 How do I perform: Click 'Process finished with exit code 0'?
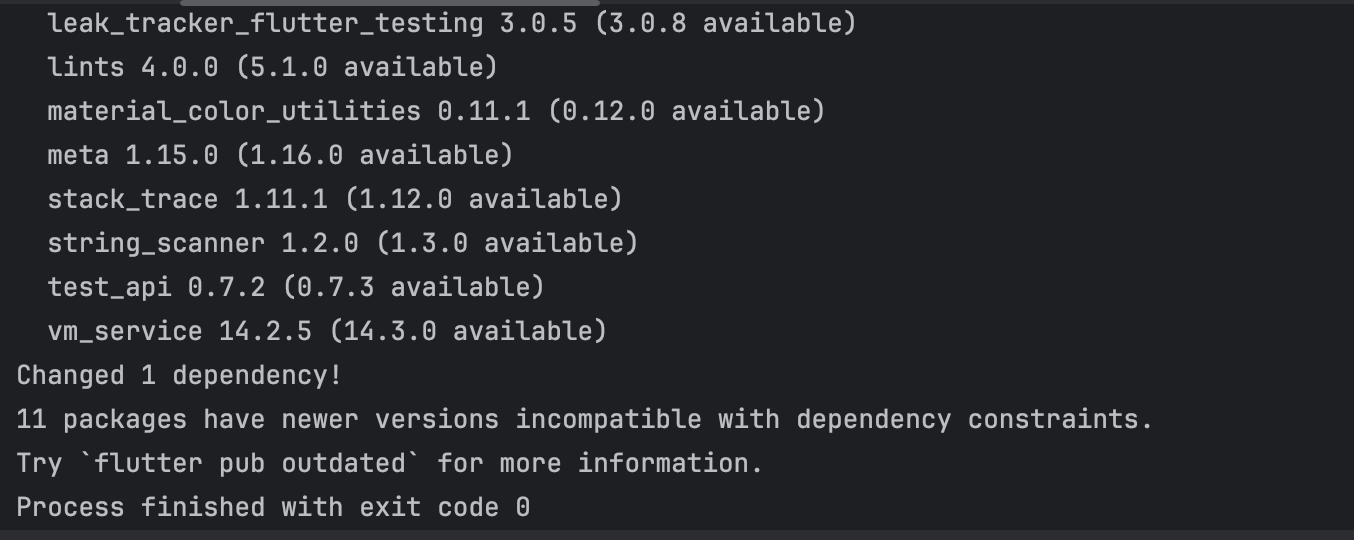coord(273,507)
